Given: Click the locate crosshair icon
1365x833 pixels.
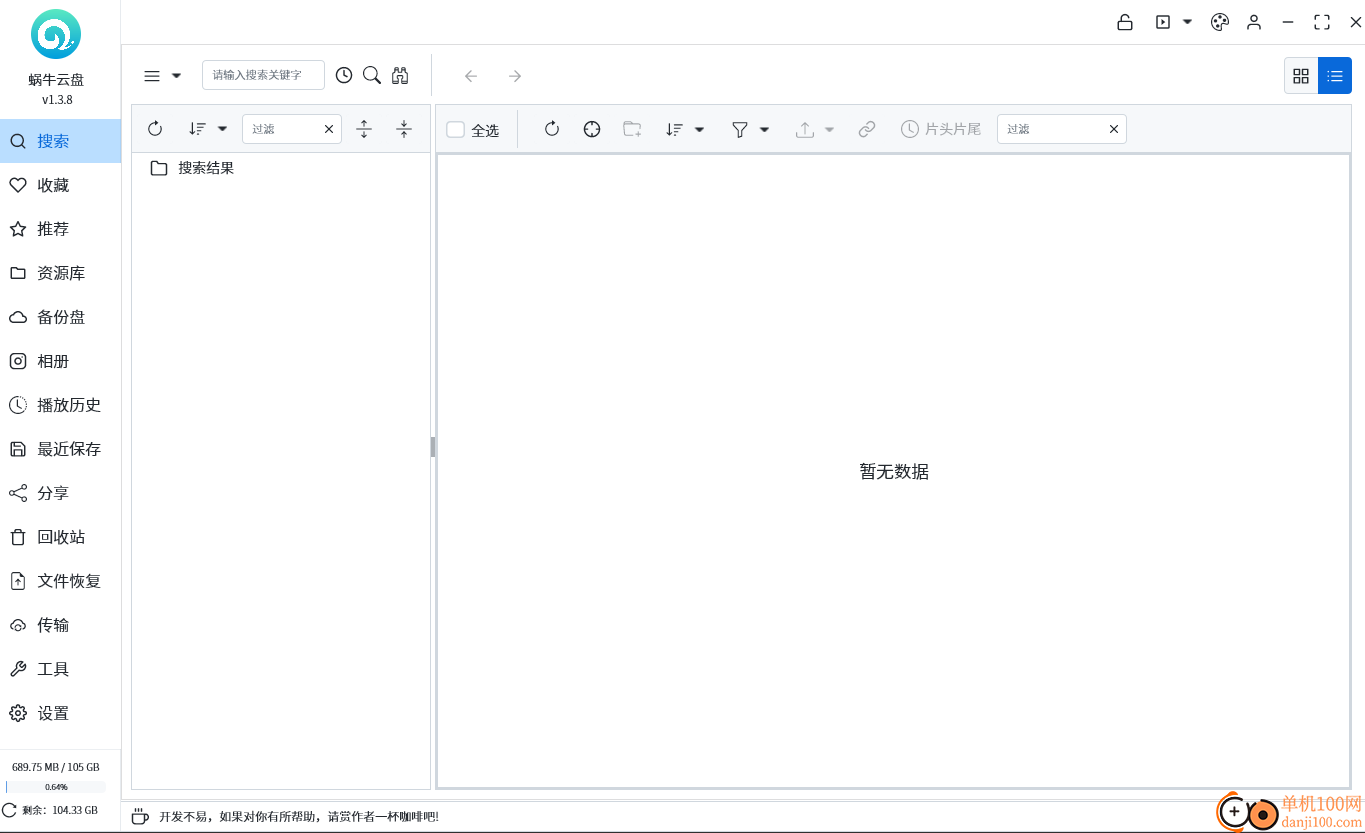Looking at the screenshot, I should point(592,129).
